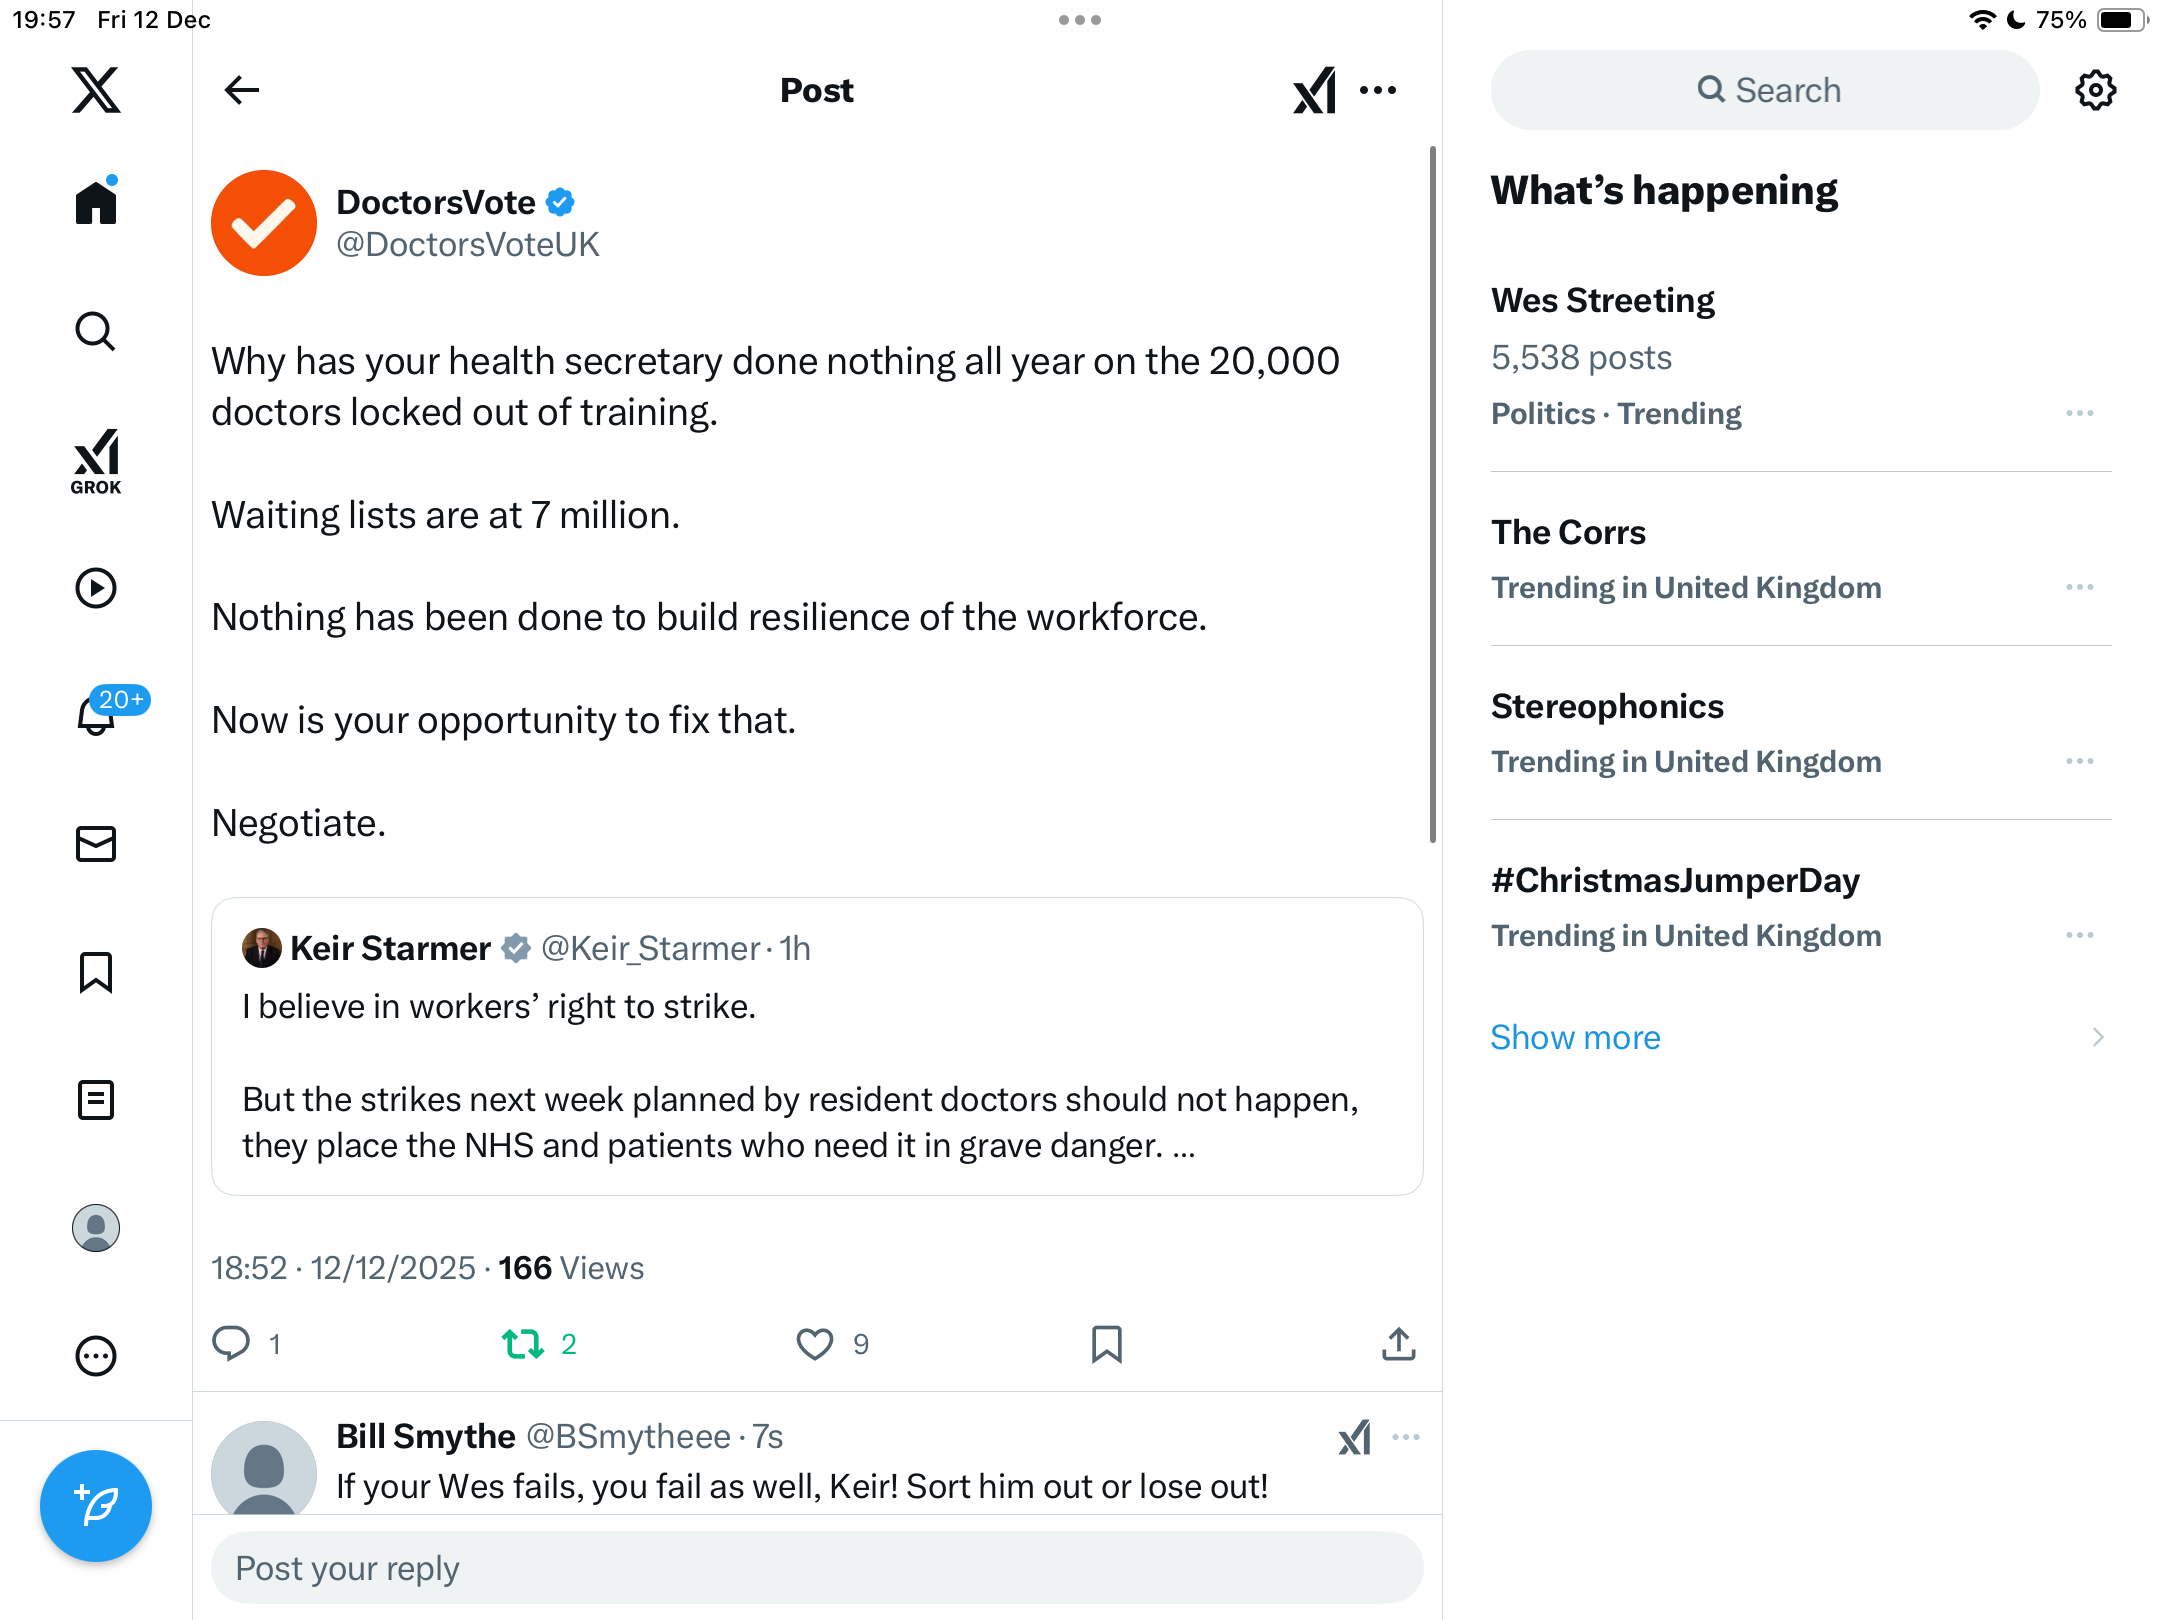Open the #ChristmasJumperDay trend
Screen dimensions: 2160x1620
(1675, 881)
